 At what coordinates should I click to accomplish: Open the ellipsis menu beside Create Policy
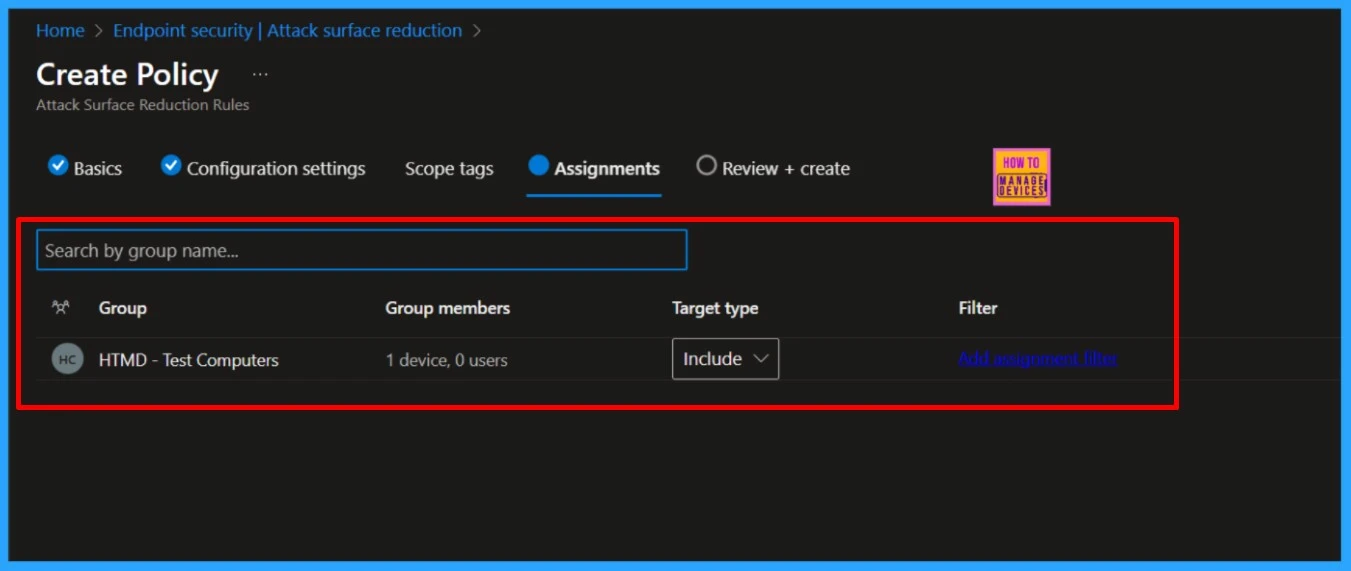pos(260,75)
